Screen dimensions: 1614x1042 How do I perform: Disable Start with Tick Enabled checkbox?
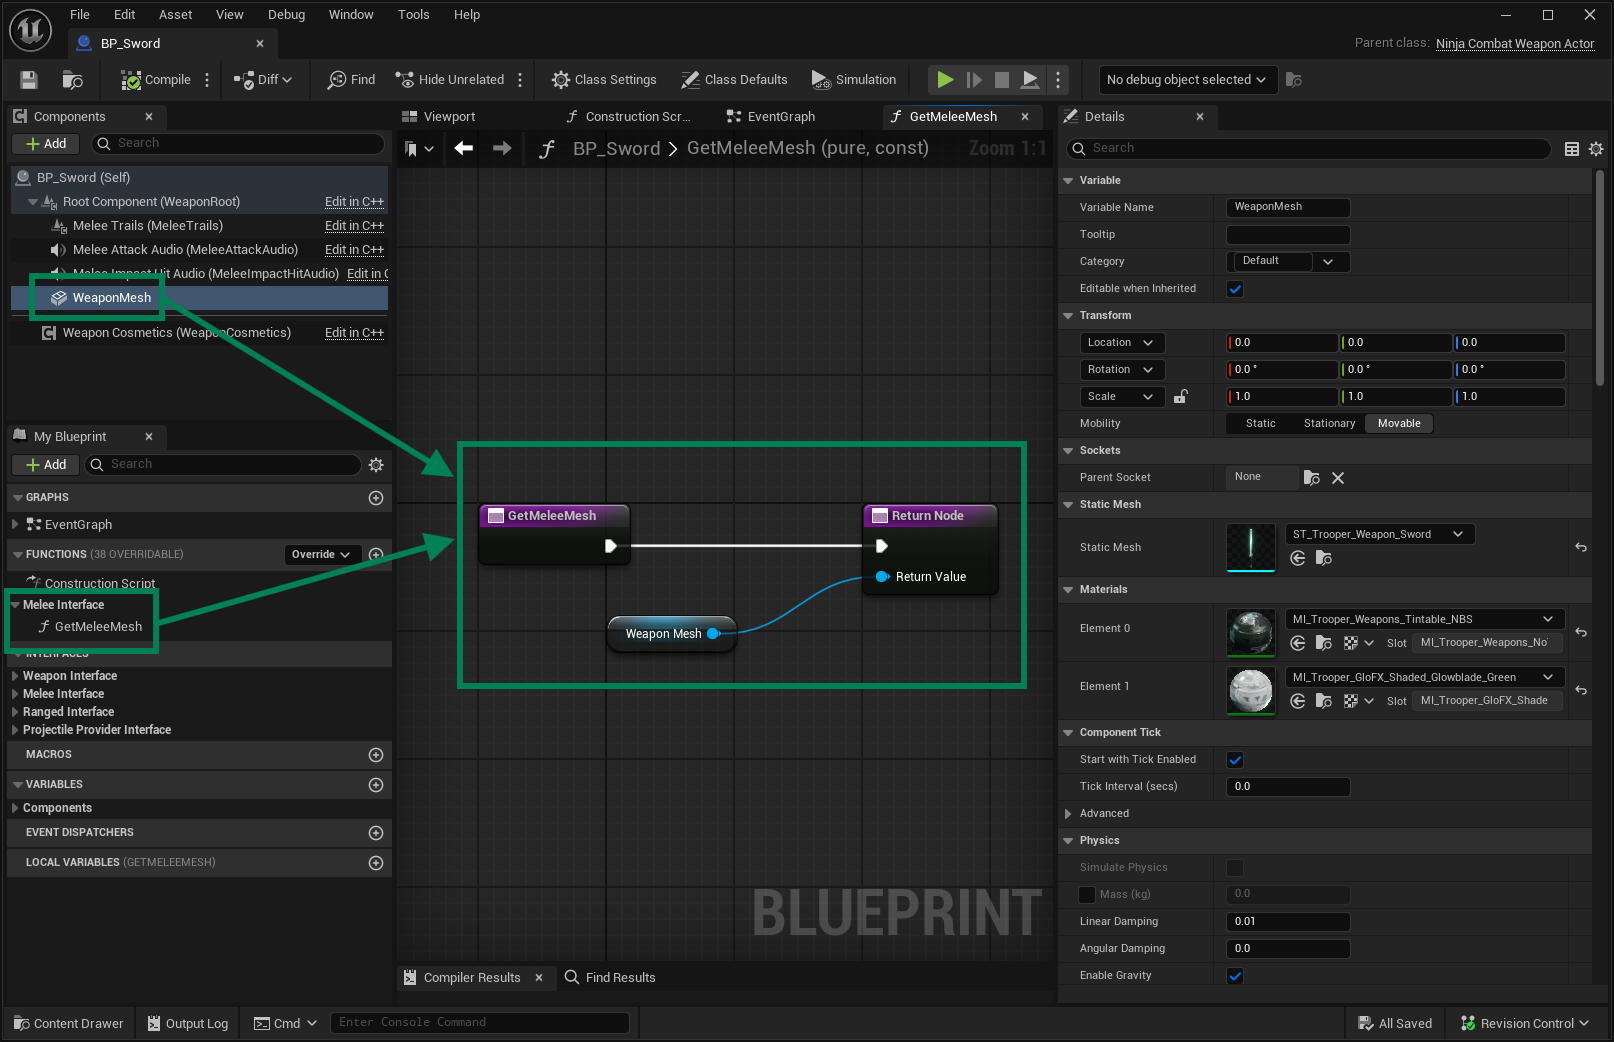click(1235, 760)
